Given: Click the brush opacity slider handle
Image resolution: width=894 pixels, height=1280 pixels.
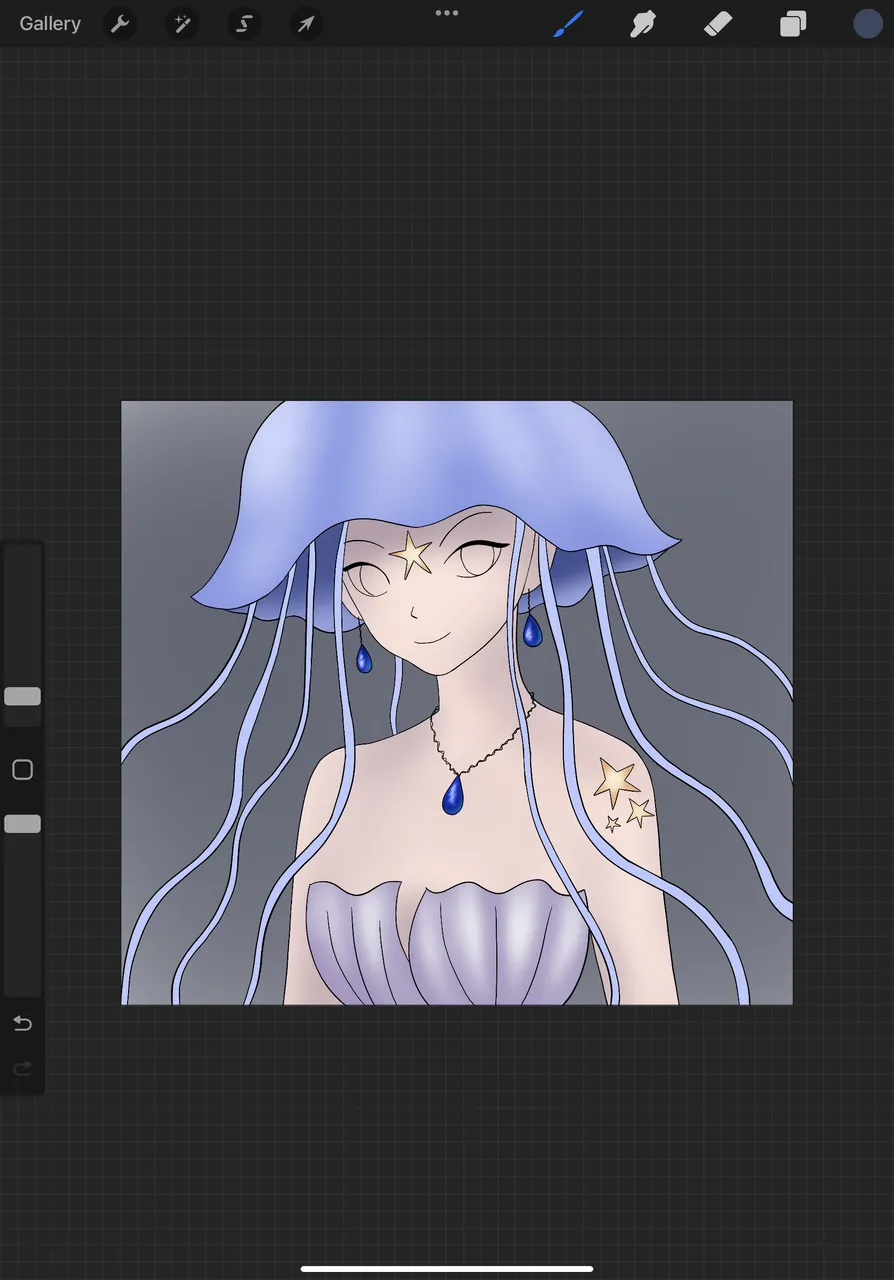Looking at the screenshot, I should coord(22,824).
